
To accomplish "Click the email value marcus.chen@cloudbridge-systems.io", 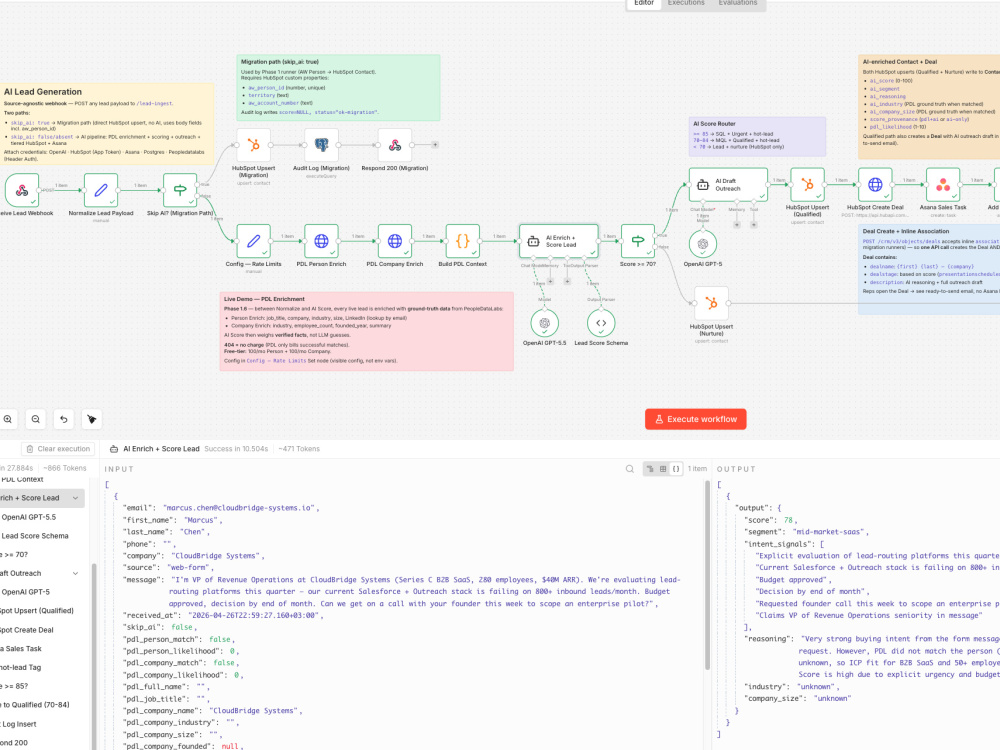I will pos(239,508).
